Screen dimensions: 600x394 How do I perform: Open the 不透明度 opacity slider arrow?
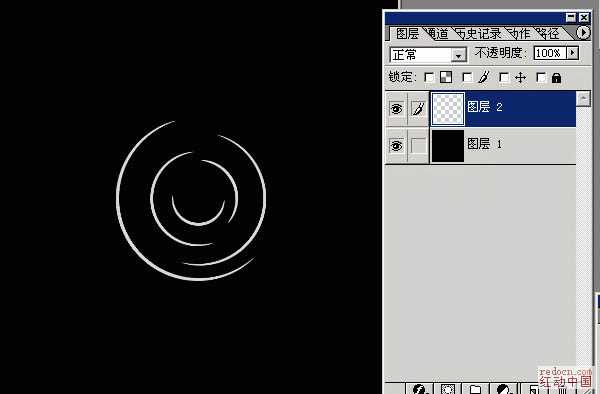pyautogui.click(x=573, y=53)
